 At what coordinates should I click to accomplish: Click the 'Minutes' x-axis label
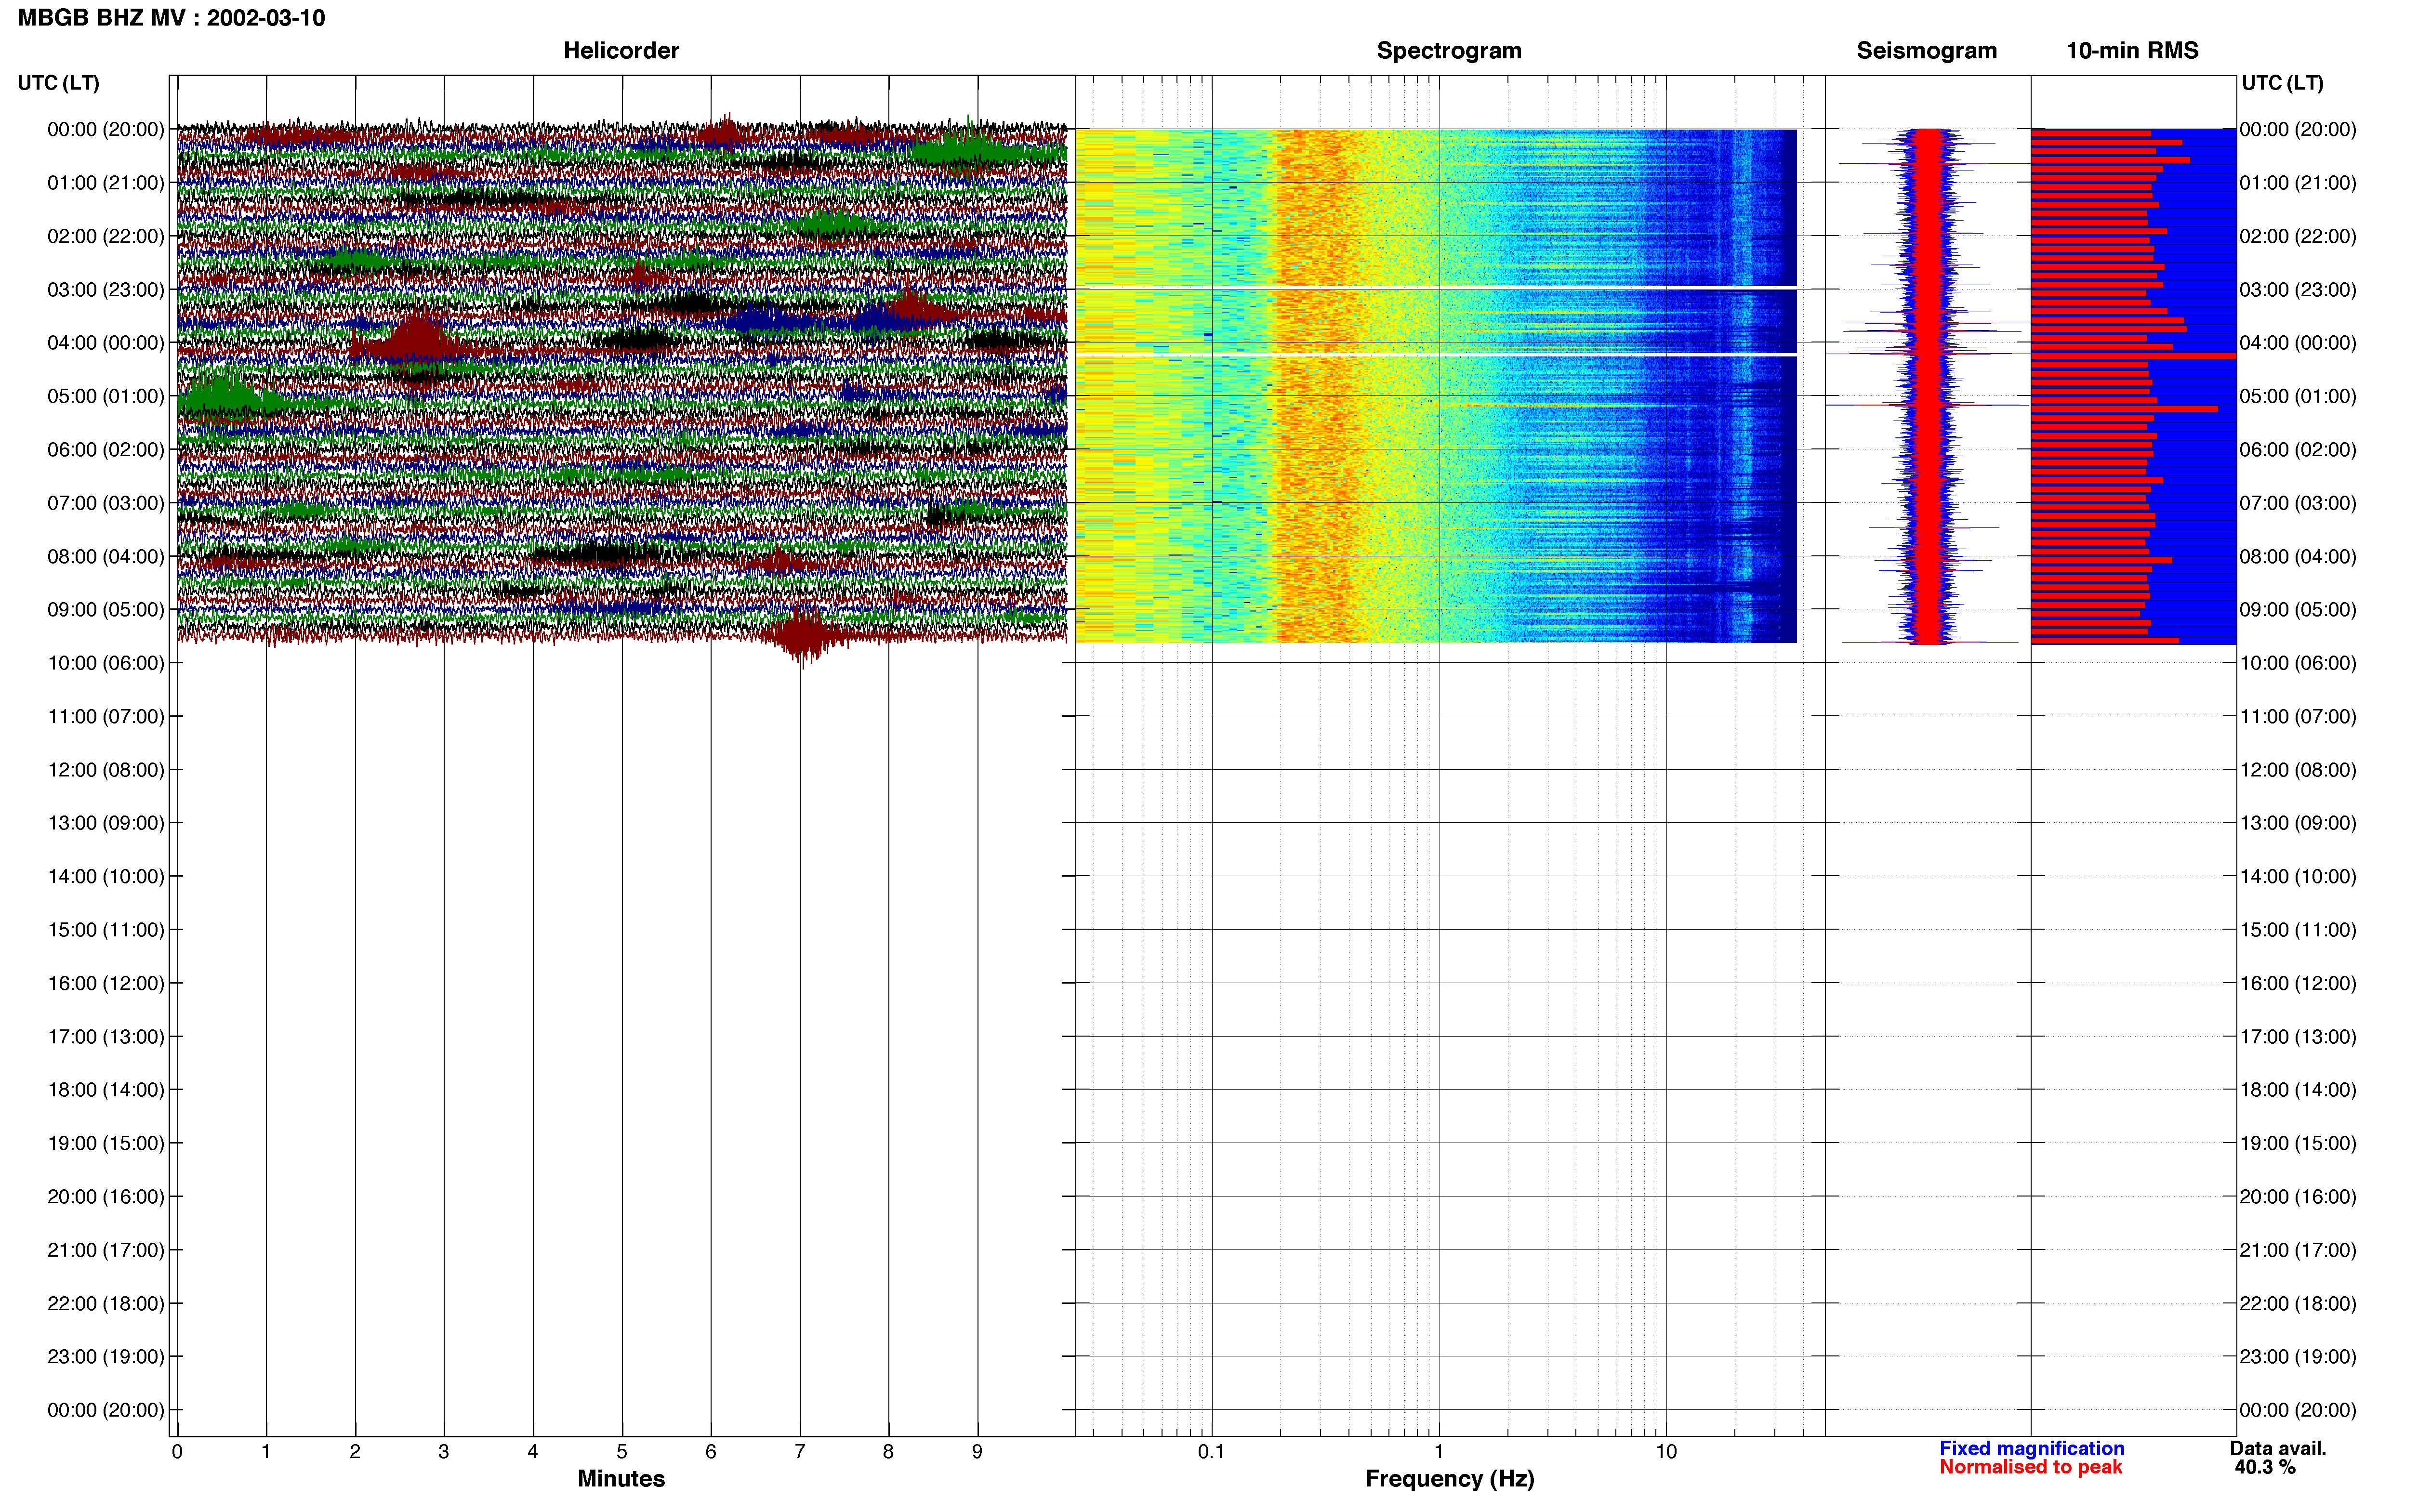621,1479
